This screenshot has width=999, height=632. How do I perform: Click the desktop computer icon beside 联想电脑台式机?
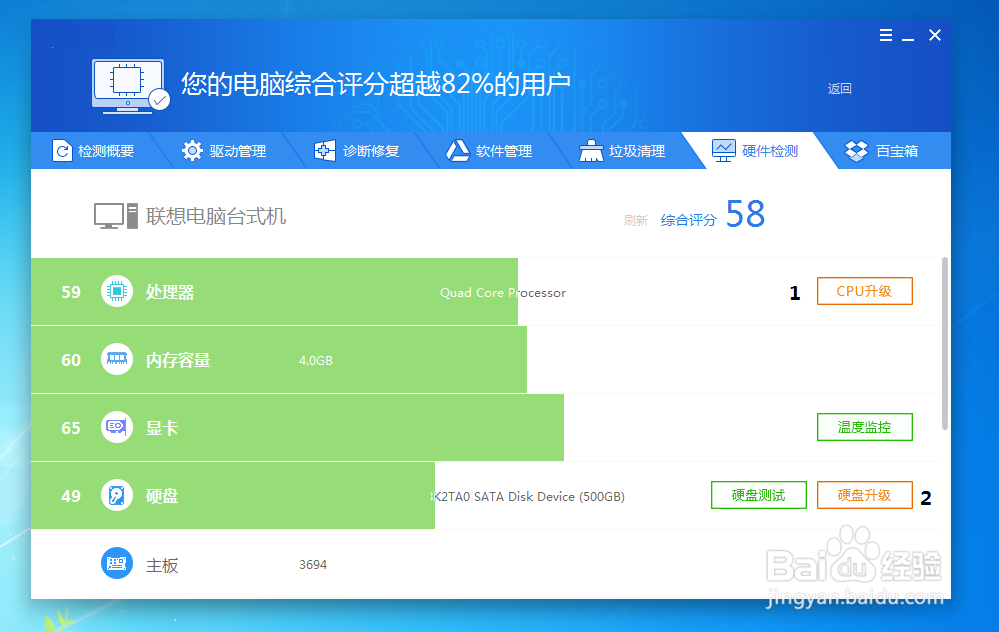click(115, 216)
